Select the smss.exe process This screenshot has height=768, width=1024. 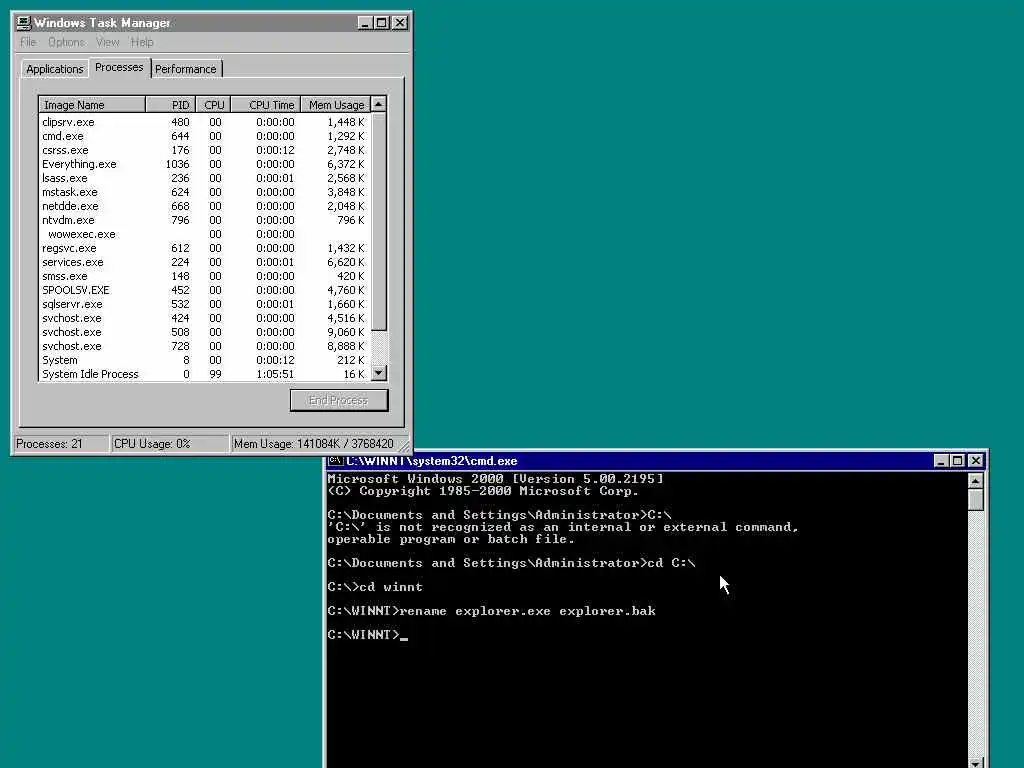click(204, 276)
